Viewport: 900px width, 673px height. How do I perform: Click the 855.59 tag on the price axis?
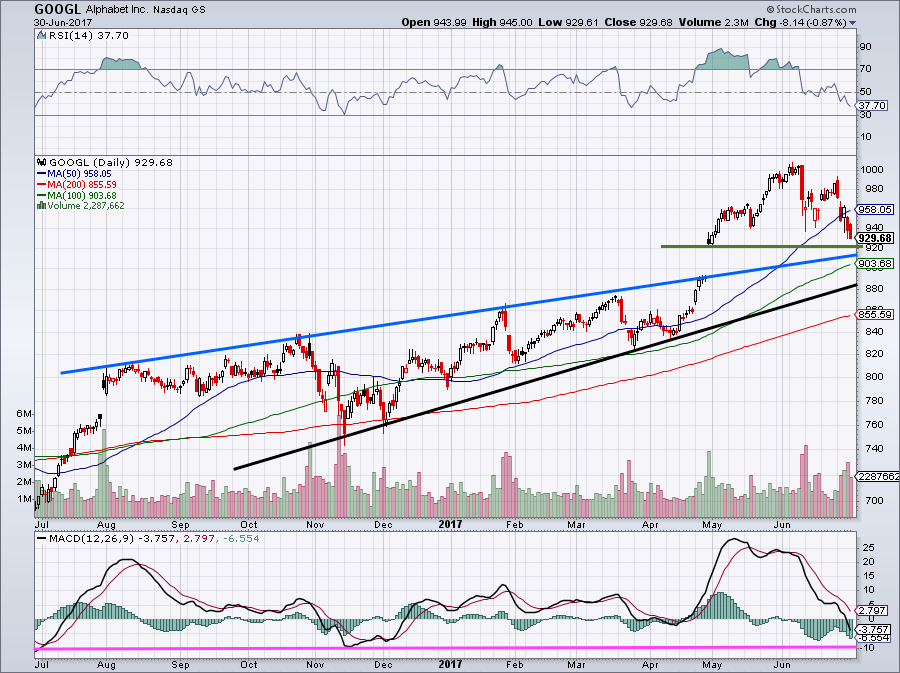pos(875,314)
